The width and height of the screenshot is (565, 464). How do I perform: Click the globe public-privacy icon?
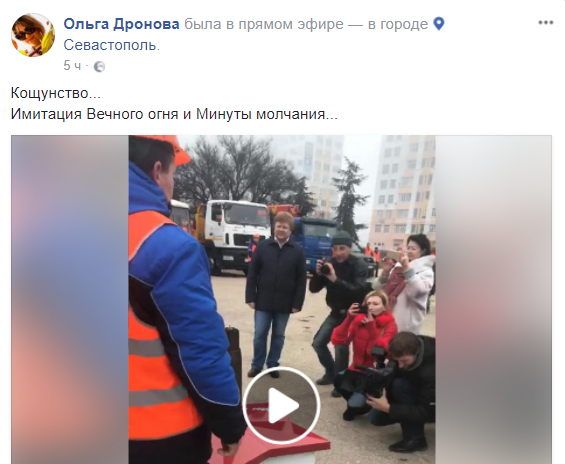(99, 66)
